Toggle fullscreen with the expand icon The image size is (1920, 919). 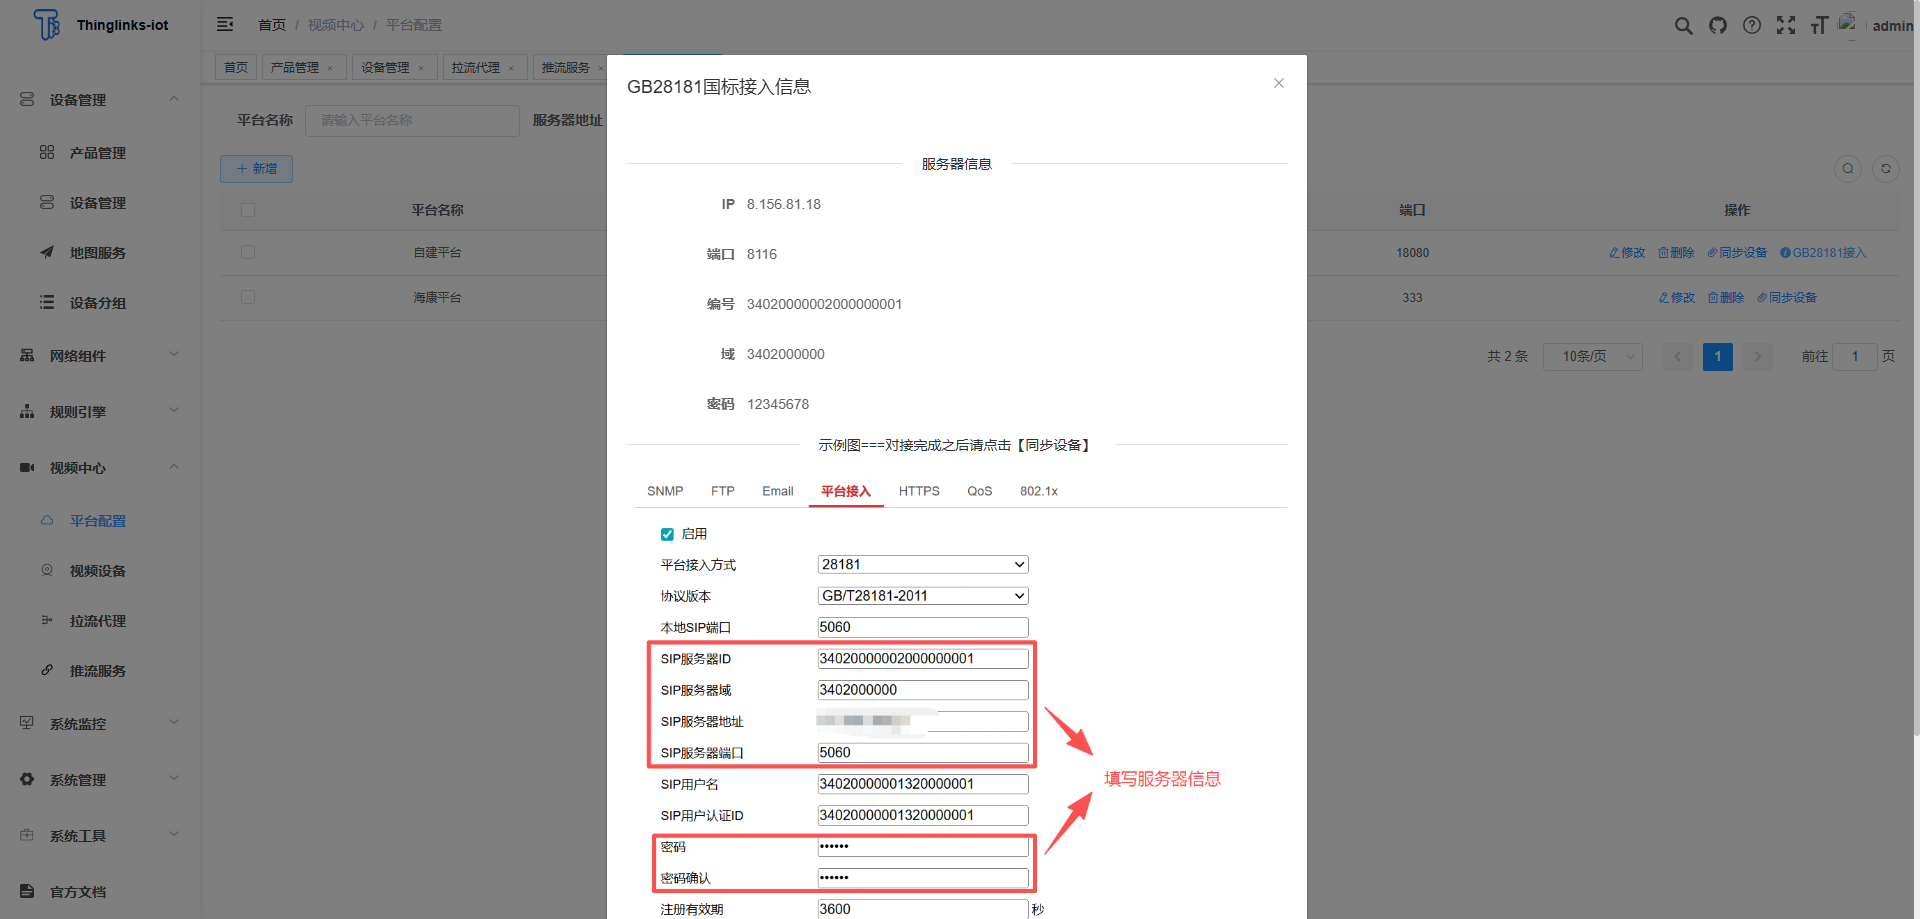point(1786,25)
